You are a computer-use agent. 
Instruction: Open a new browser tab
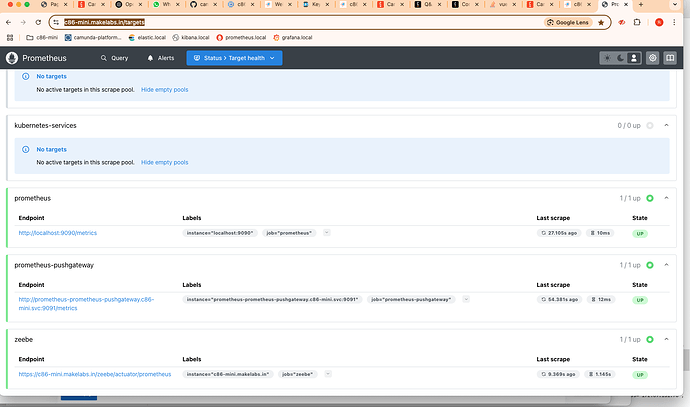coord(641,4)
